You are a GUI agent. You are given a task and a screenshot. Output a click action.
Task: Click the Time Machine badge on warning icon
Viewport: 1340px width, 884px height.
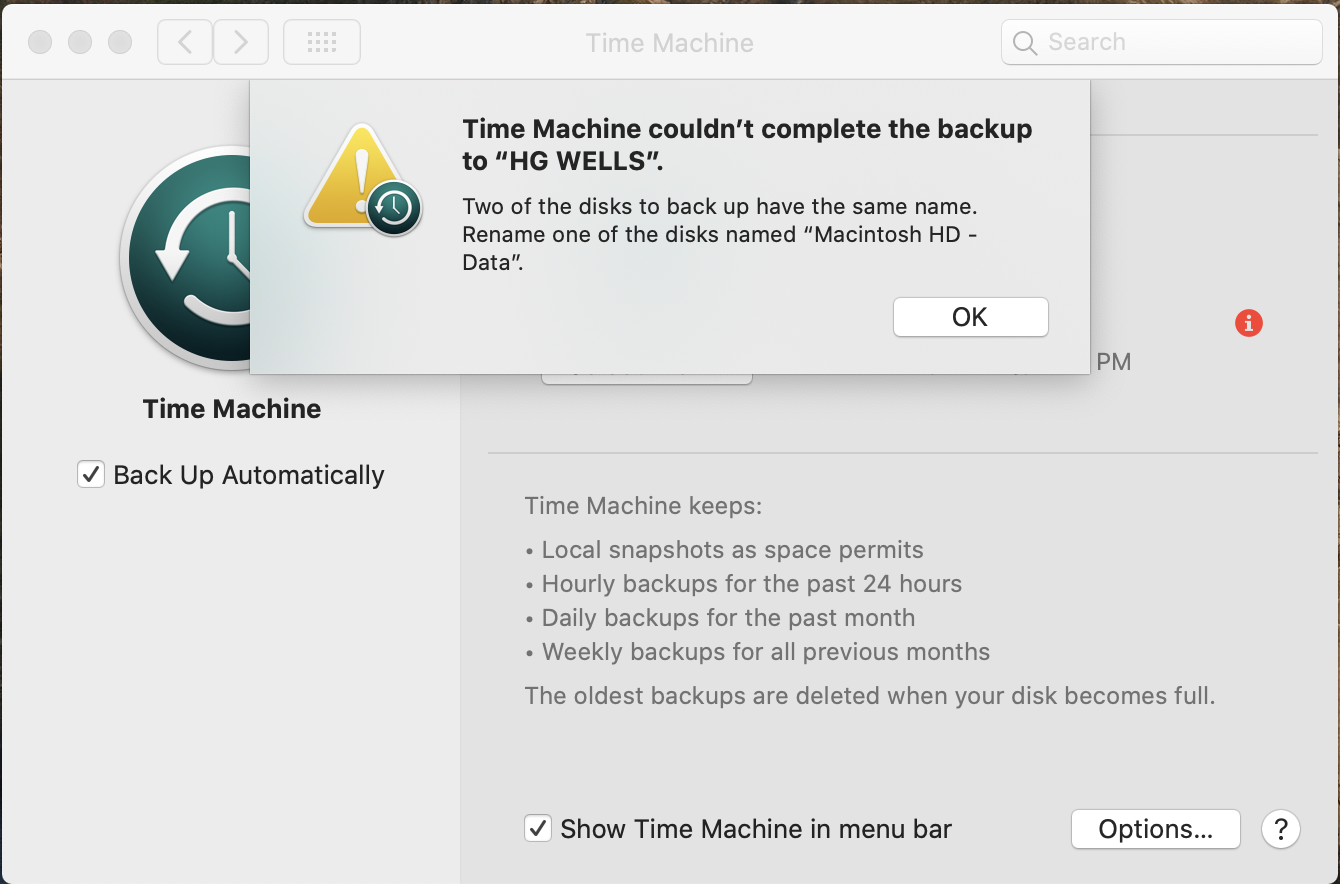click(x=393, y=207)
